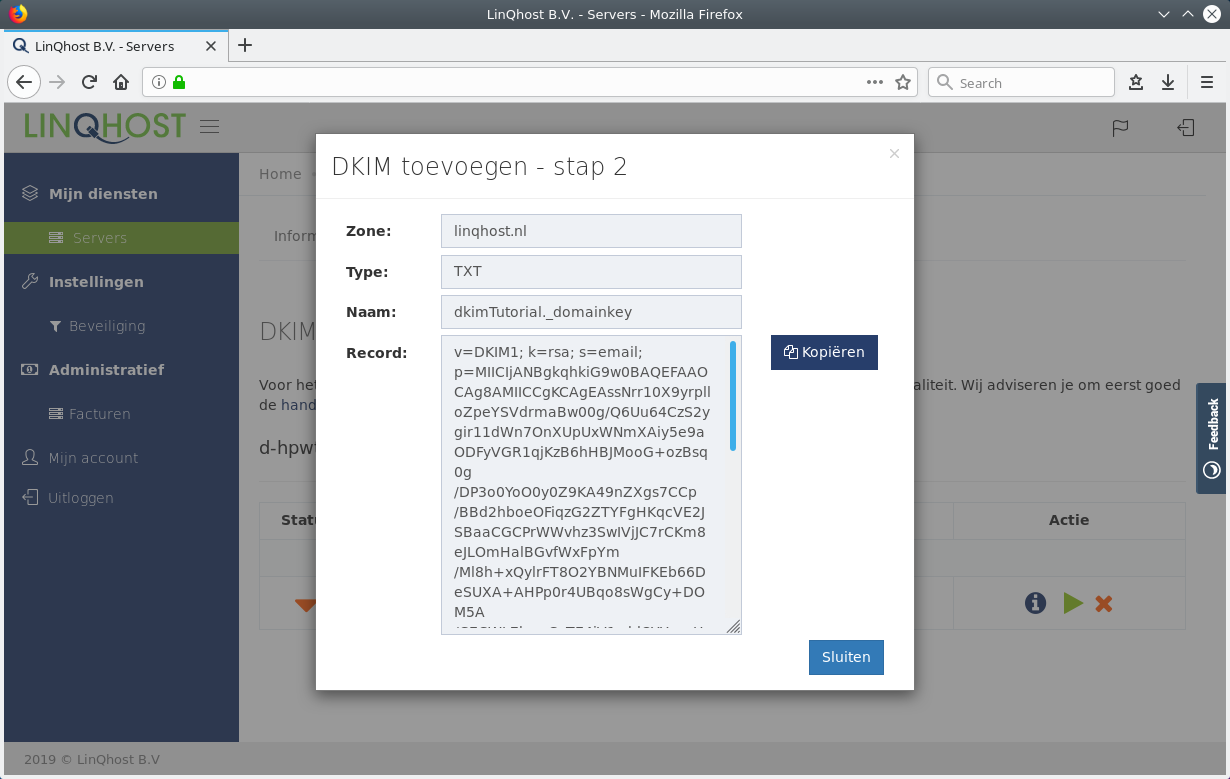Toggle the hamburger sidebar menu icon
The image size is (1230, 779).
click(209, 126)
